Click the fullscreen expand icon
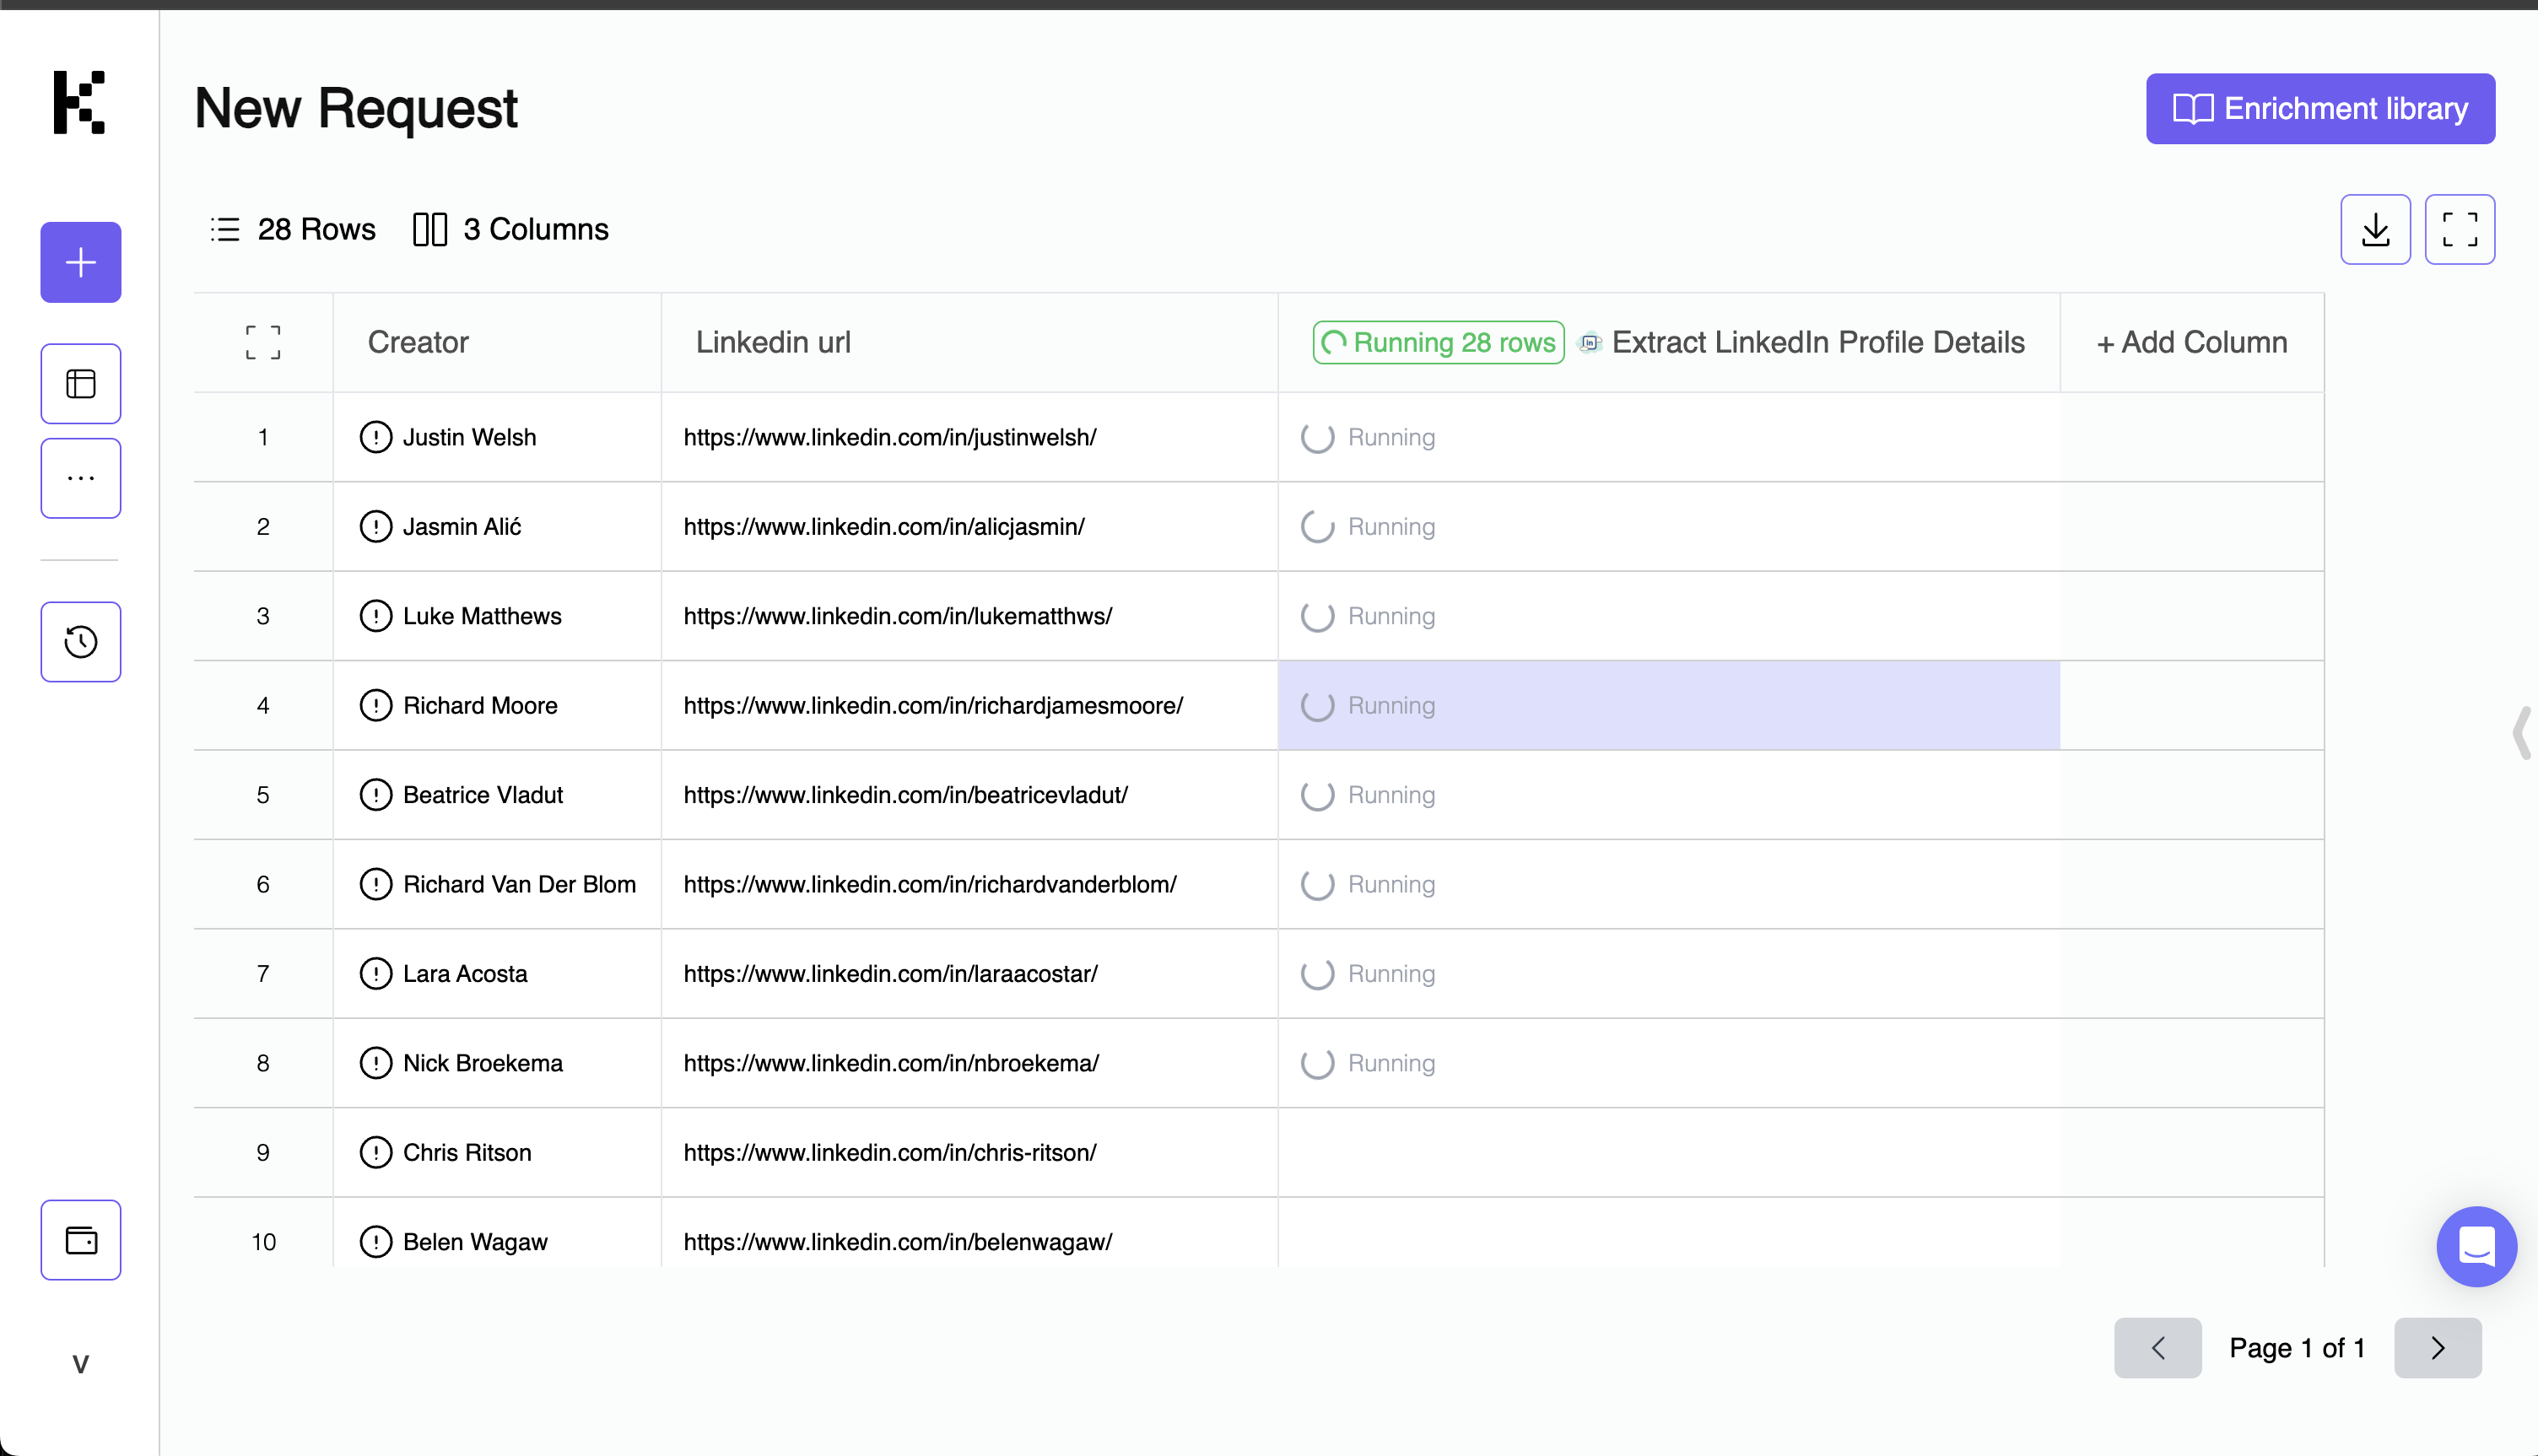 pyautogui.click(x=2460, y=229)
